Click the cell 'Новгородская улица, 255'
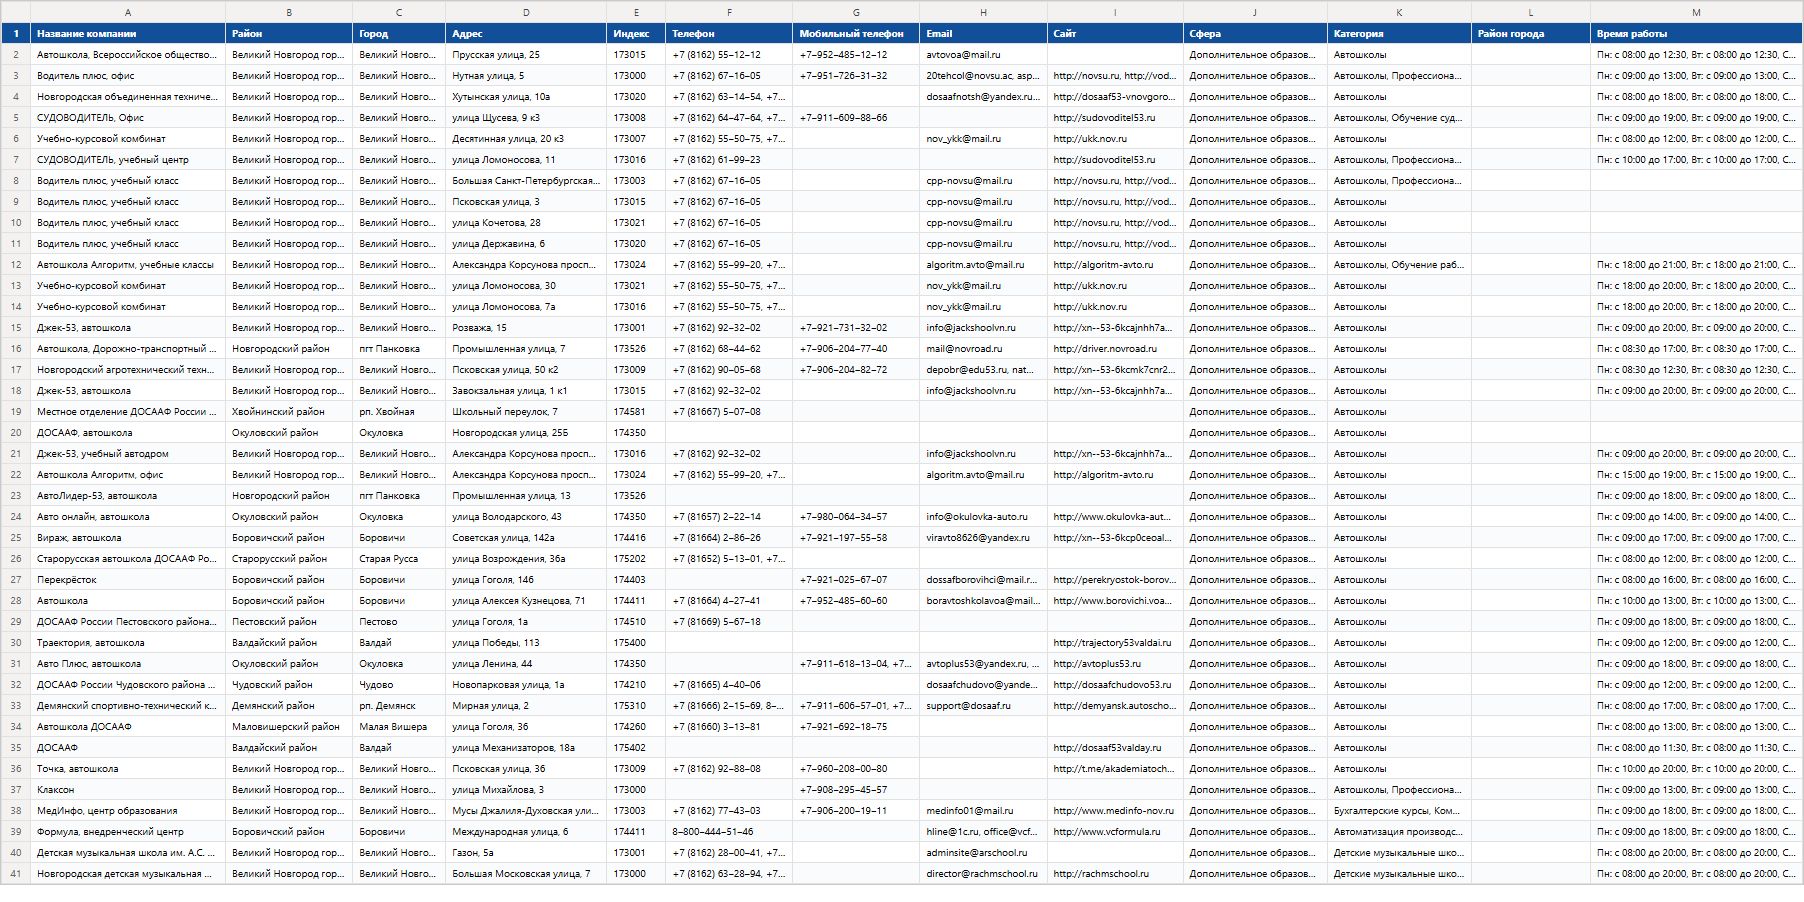1804x902 pixels. click(x=526, y=433)
